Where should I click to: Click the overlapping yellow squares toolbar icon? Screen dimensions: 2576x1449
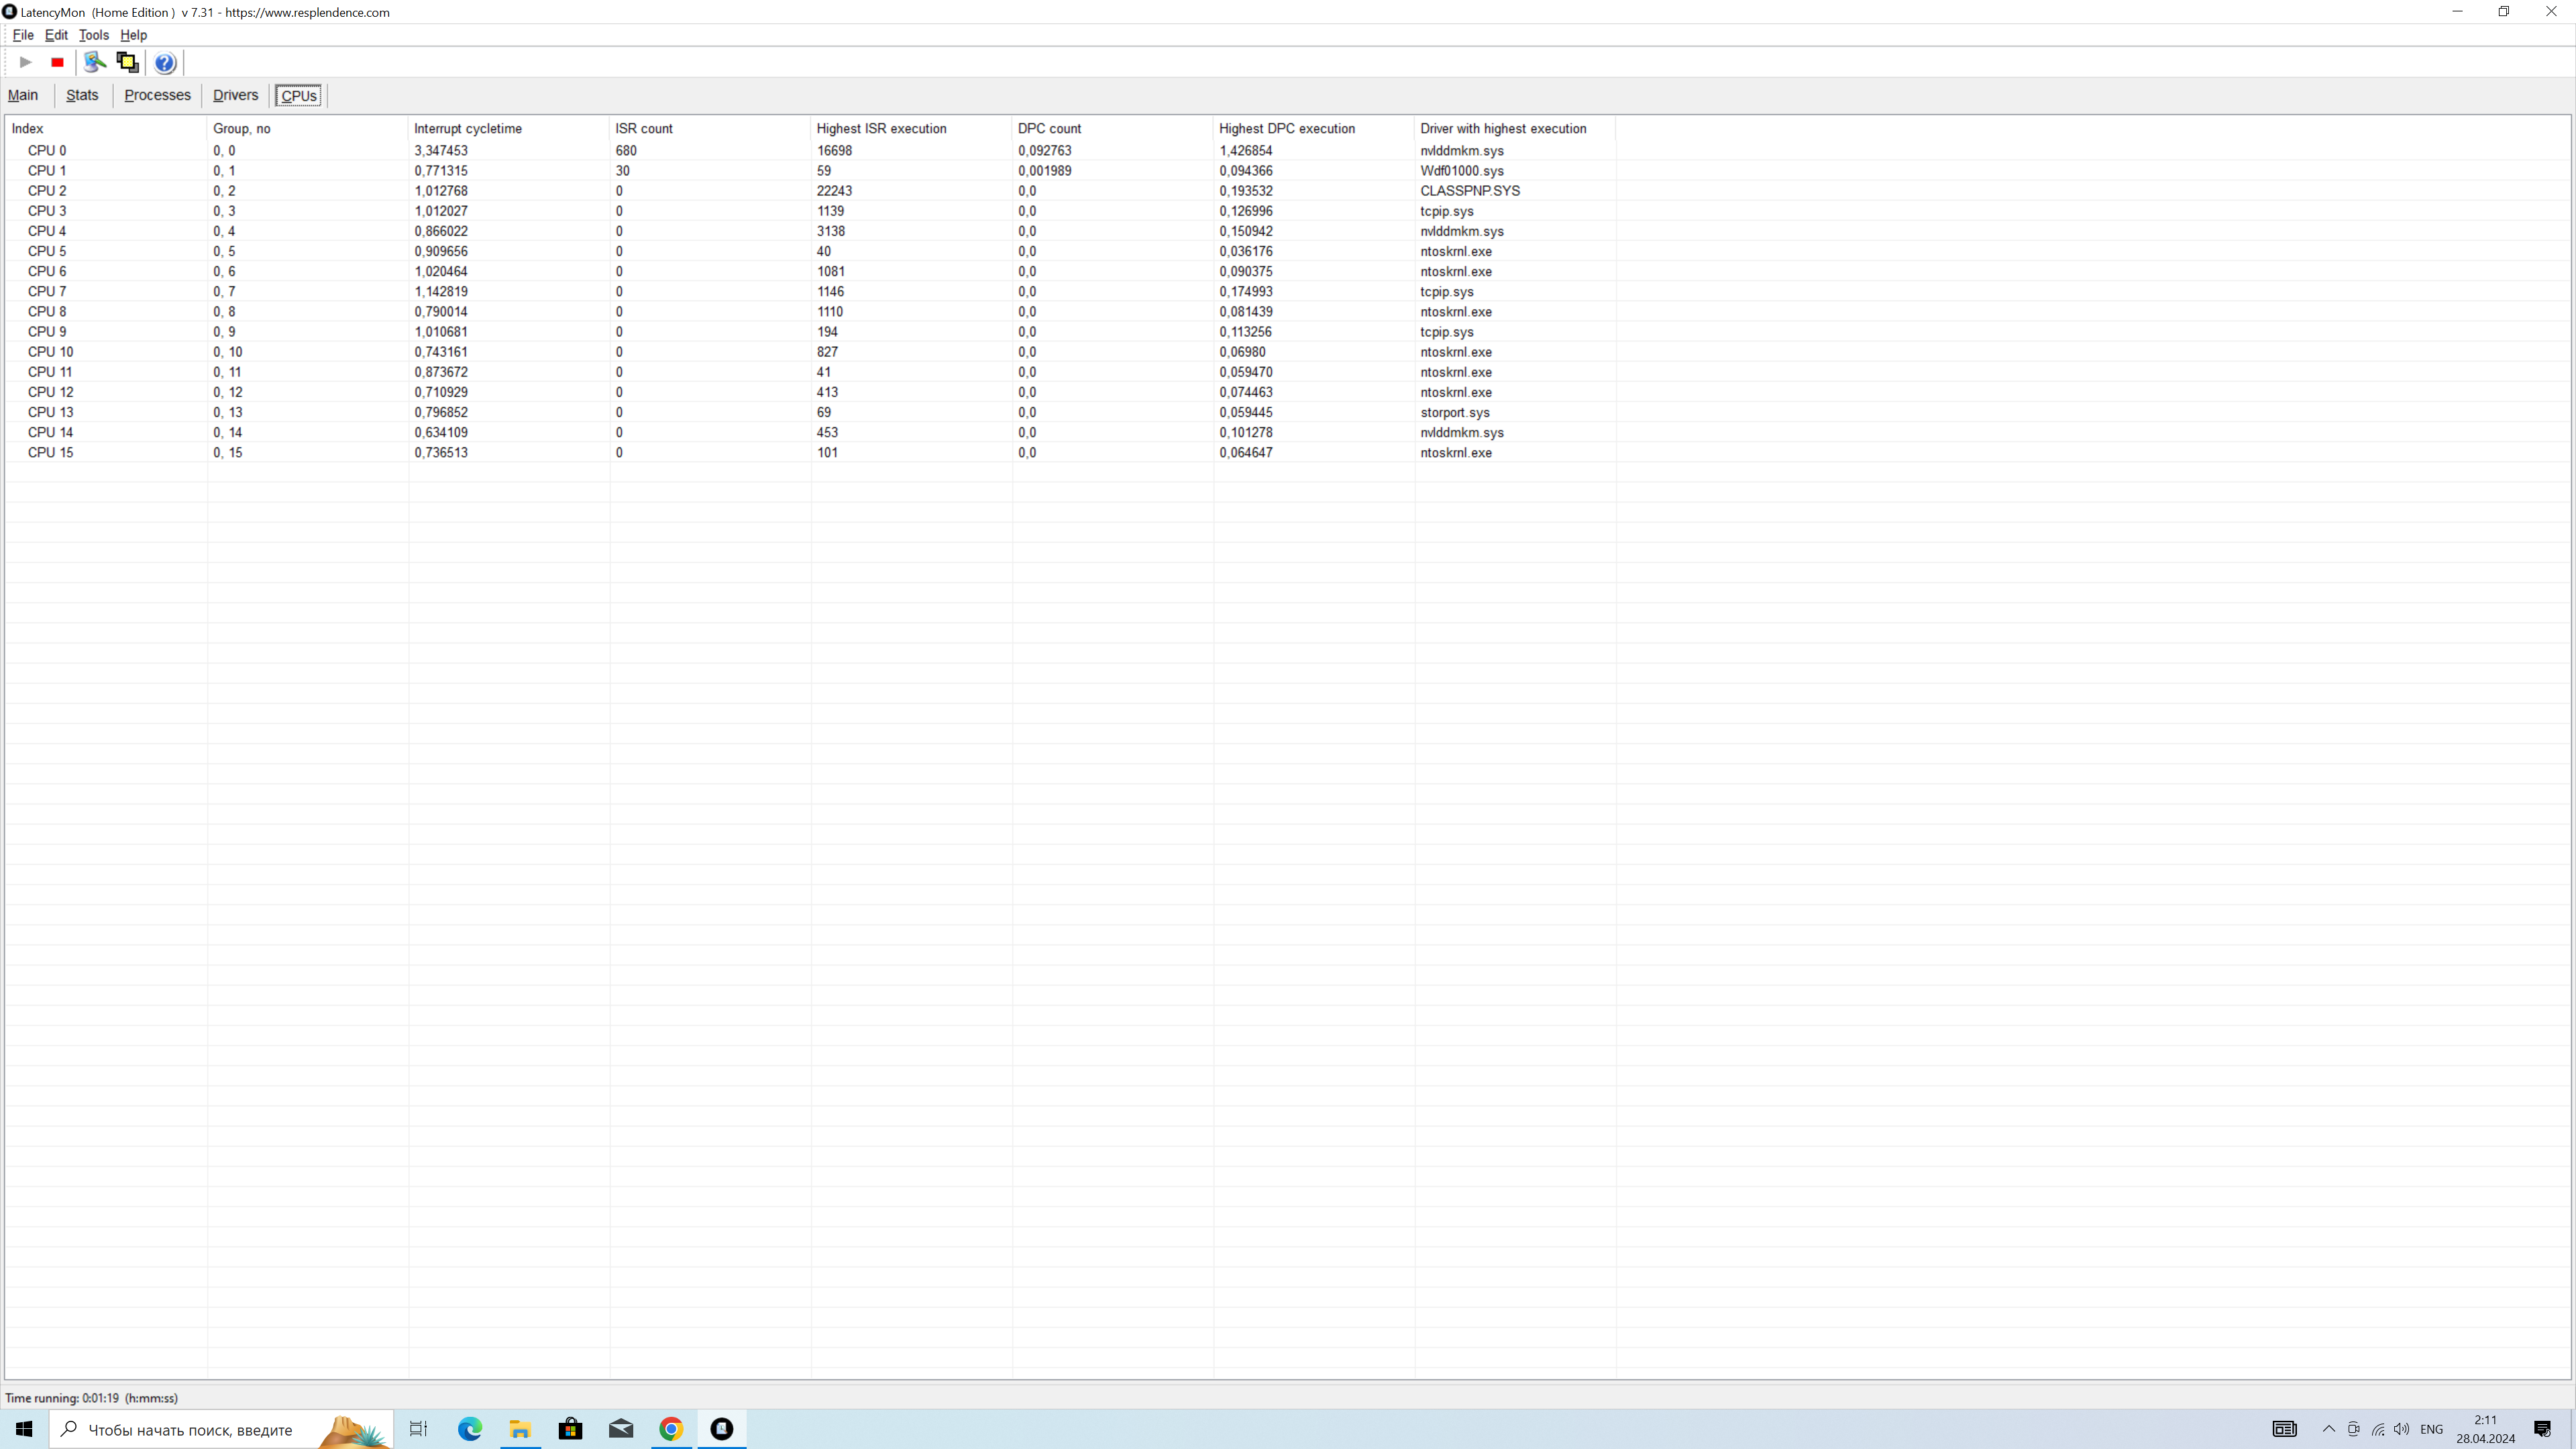(127, 62)
